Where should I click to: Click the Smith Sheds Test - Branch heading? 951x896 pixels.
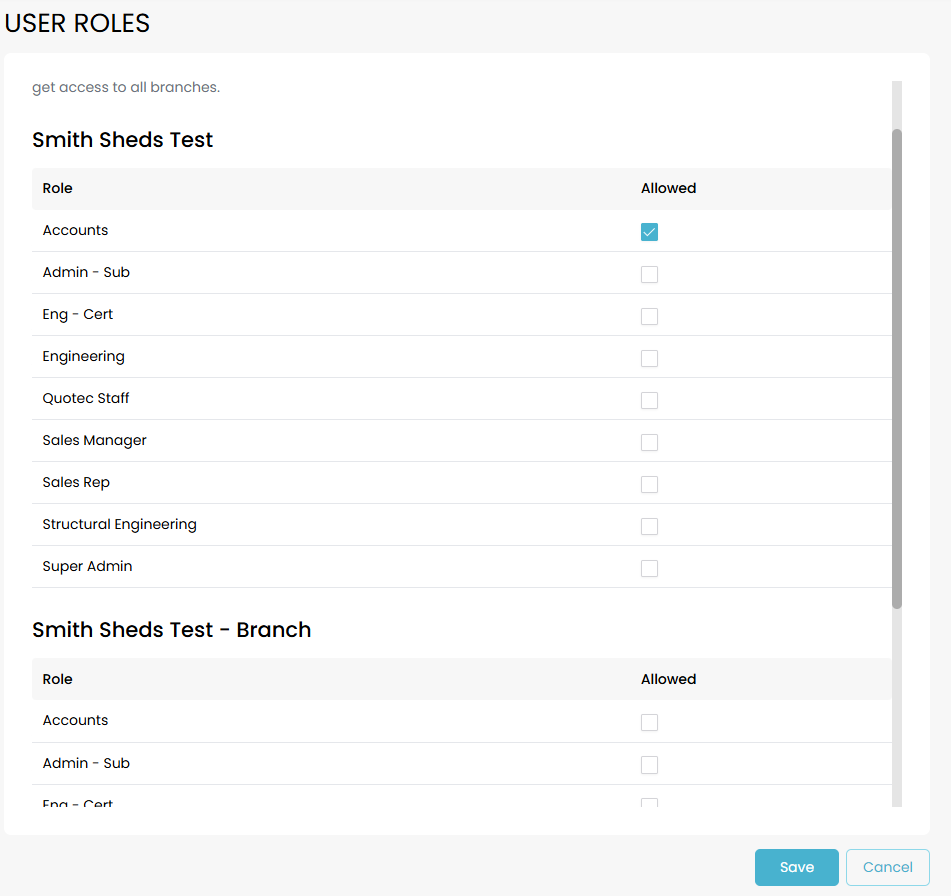tap(172, 630)
